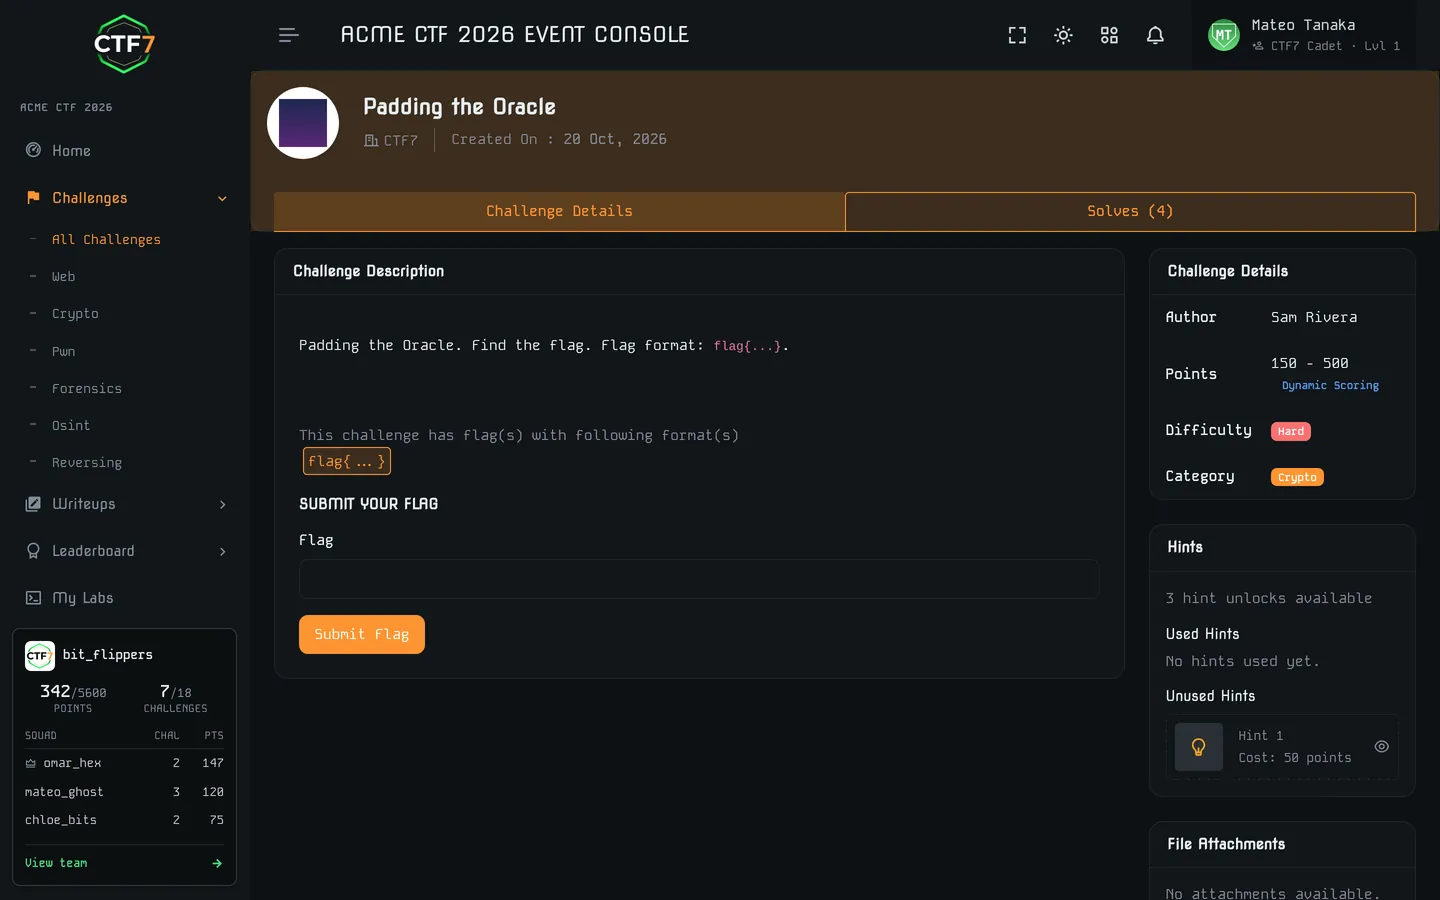Screen dimensions: 1440x900
Task: Select the Osint category in the sidebar
Action: [x=71, y=425]
